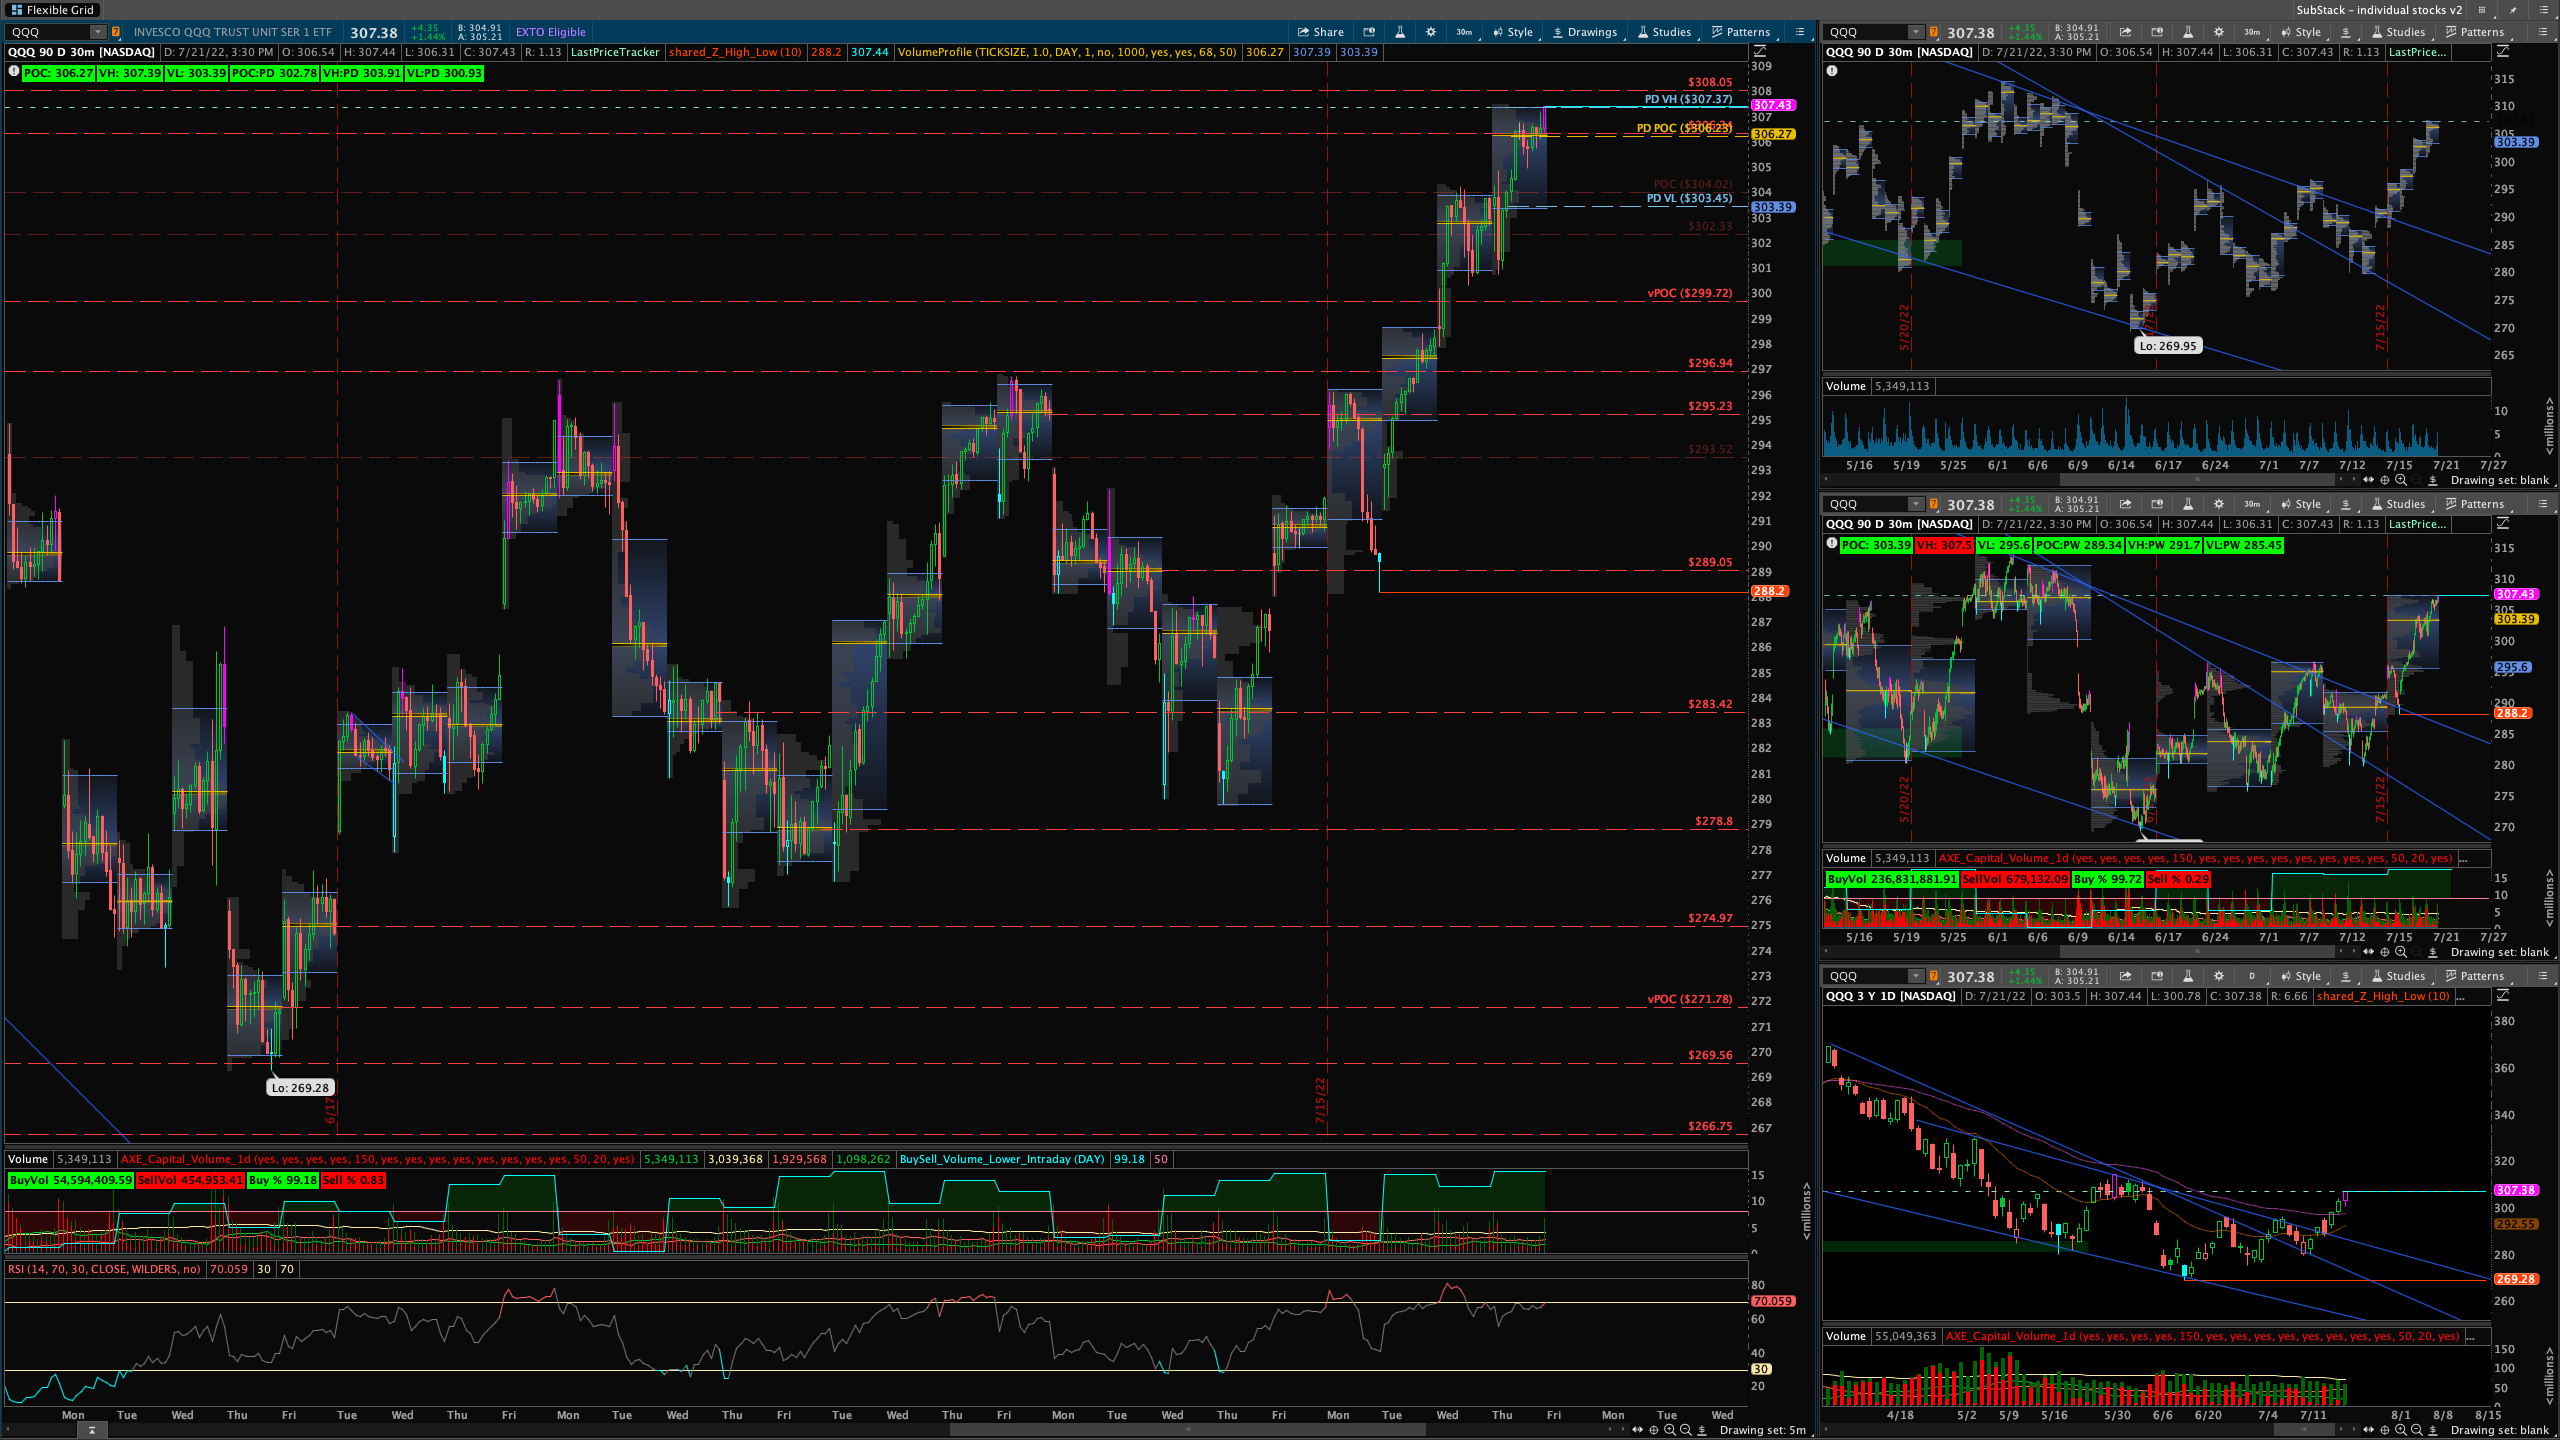This screenshot has width=2560, height=1440.
Task: Expand the QQQ symbol dropdown top-left
Action: (97, 32)
